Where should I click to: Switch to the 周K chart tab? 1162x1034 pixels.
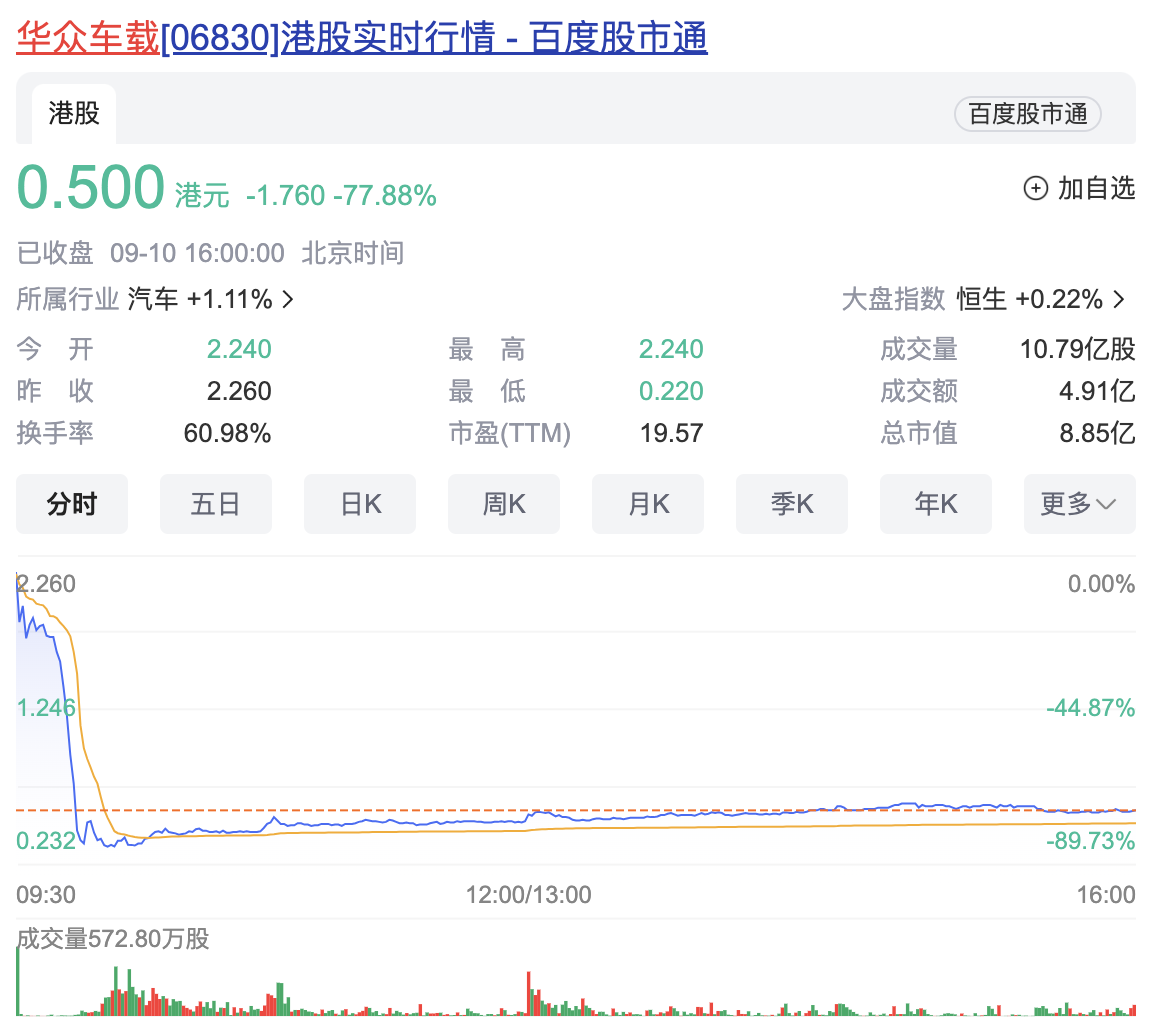coord(504,504)
